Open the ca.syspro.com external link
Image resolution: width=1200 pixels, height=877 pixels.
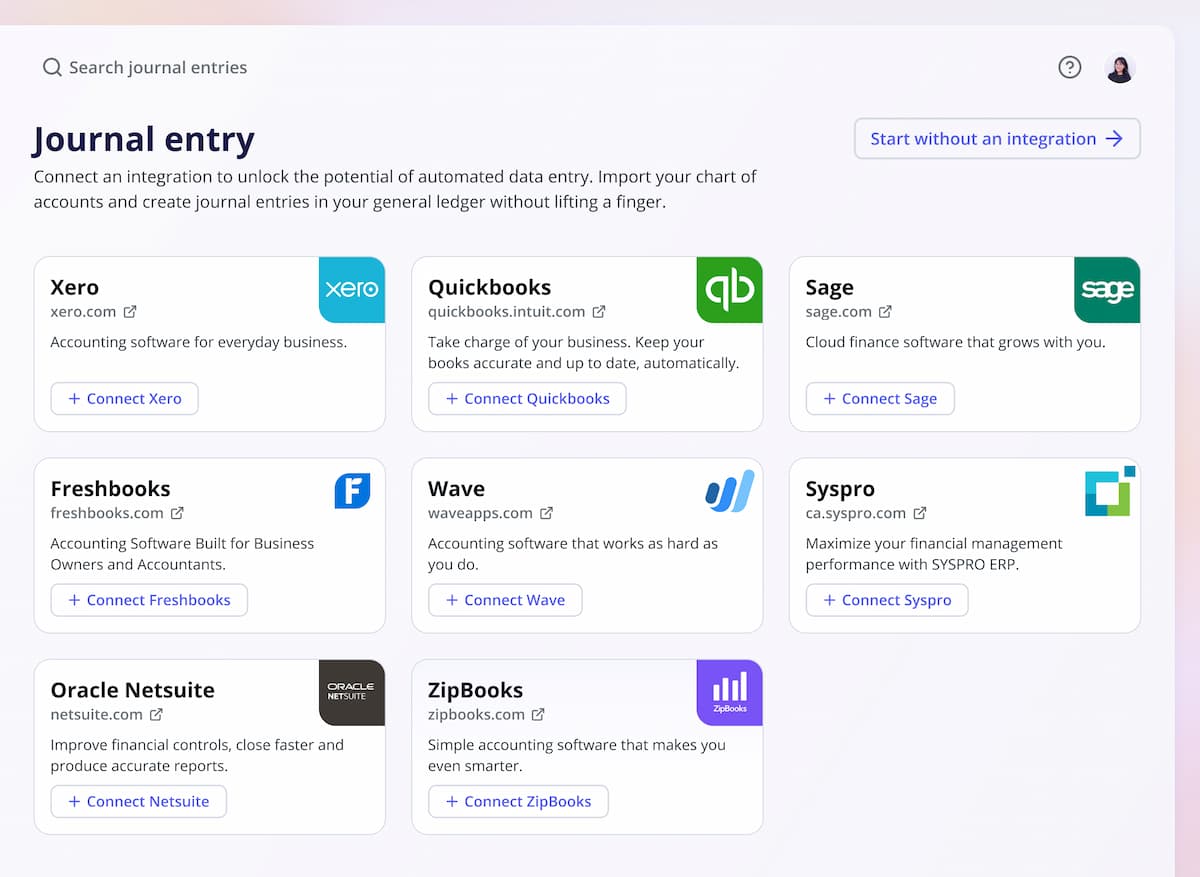pos(865,513)
